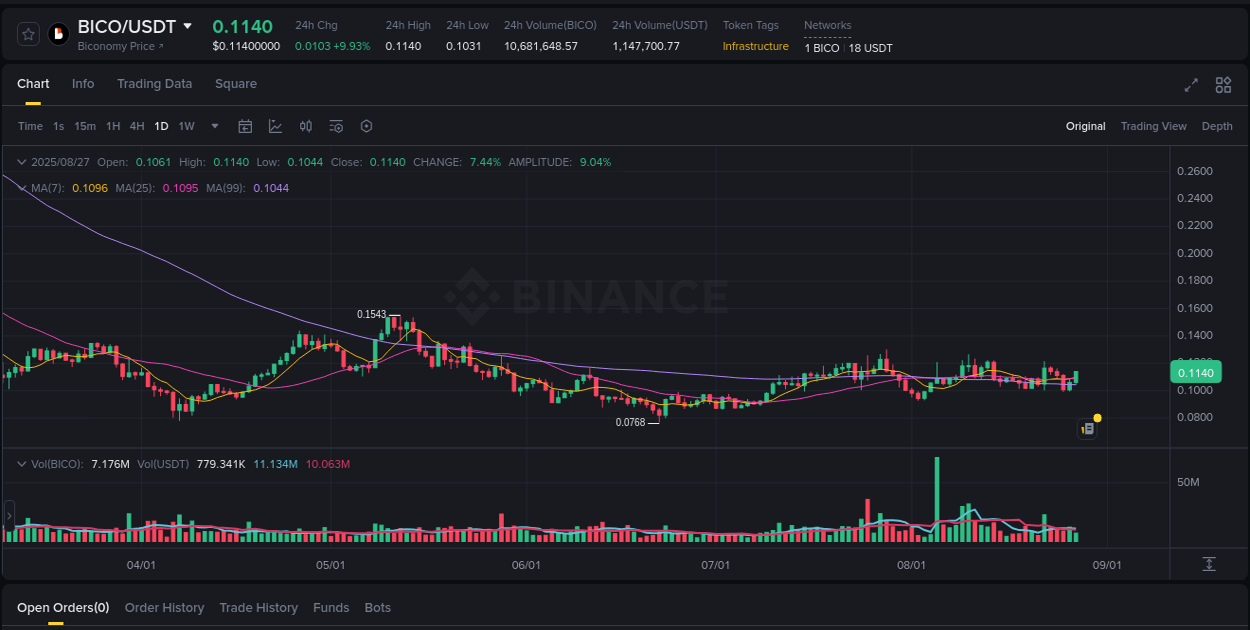The height and width of the screenshot is (630, 1250).
Task: Toggle BICO/USDT as a favorite
Action: click(28, 33)
